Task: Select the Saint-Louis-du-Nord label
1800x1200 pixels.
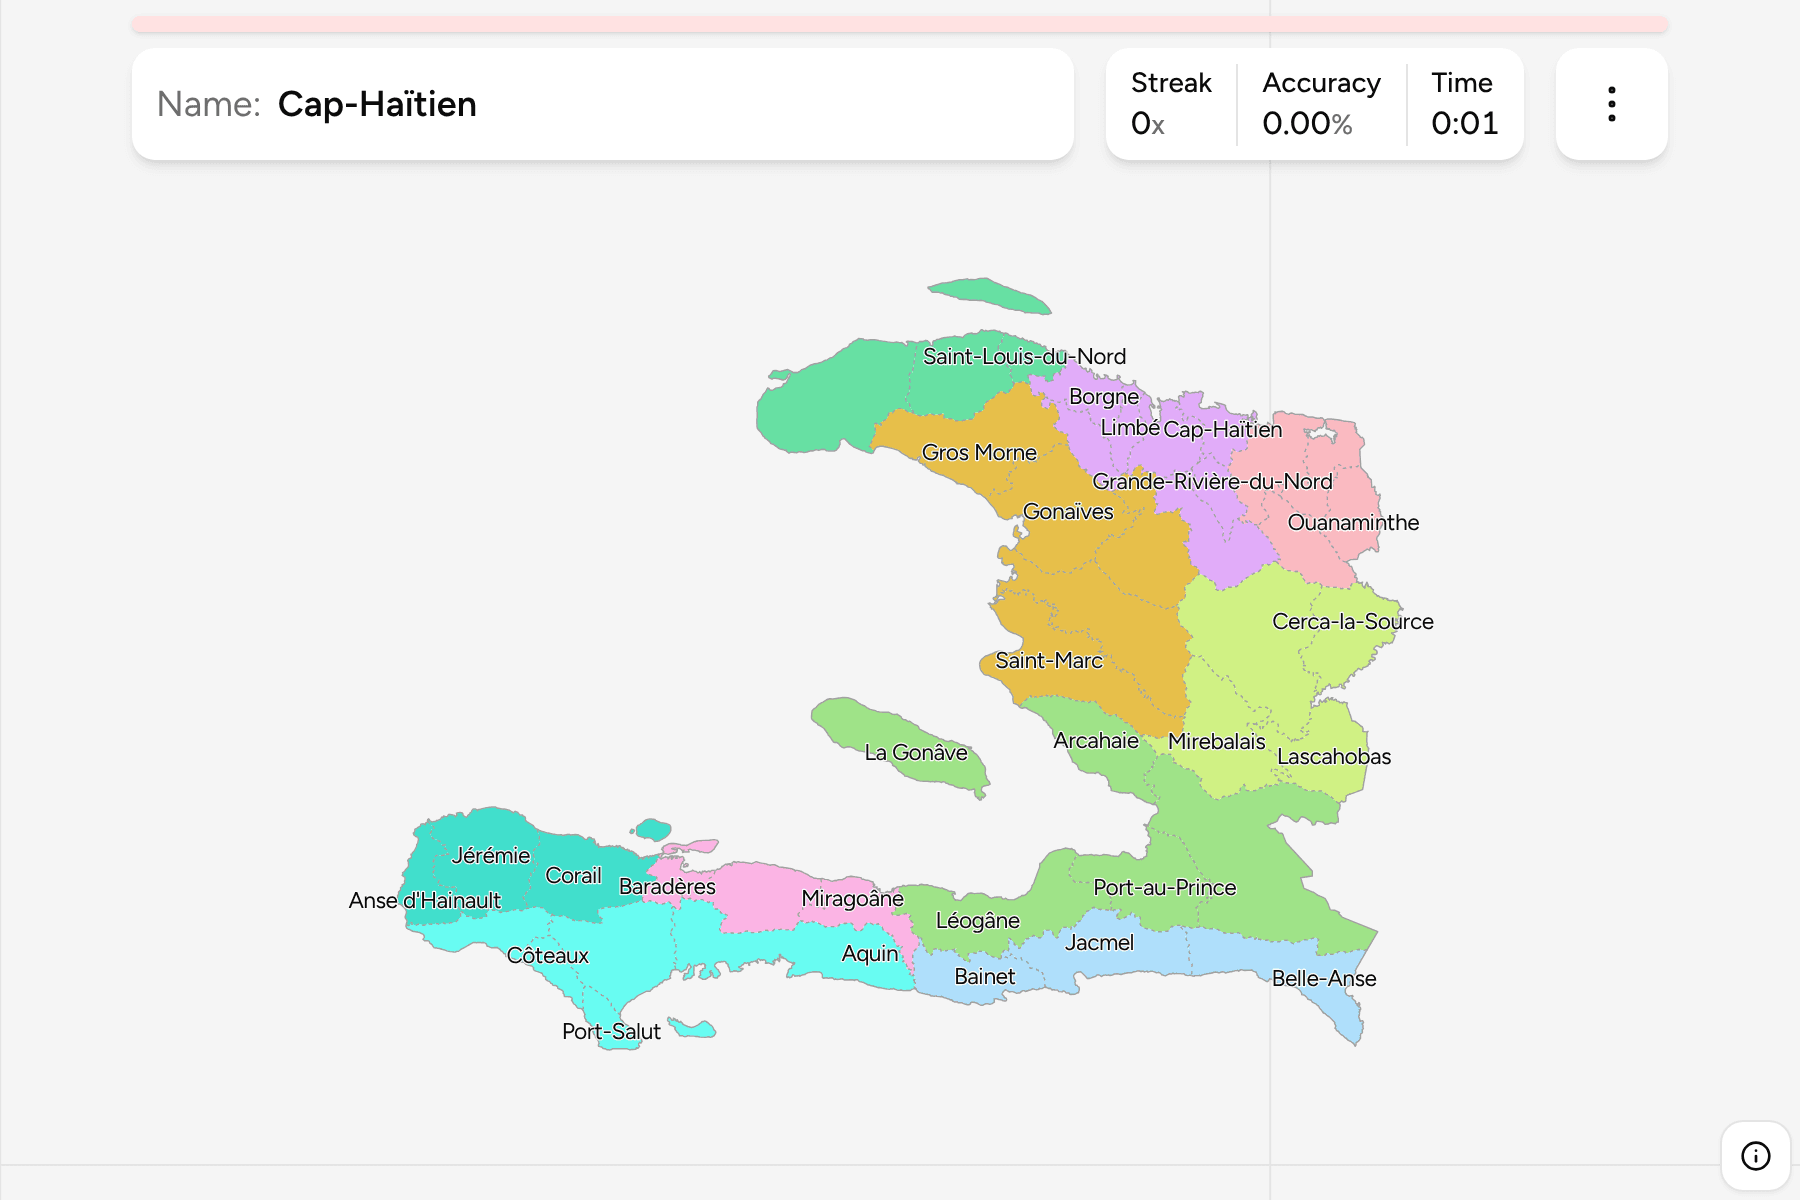Action: (x=1024, y=357)
